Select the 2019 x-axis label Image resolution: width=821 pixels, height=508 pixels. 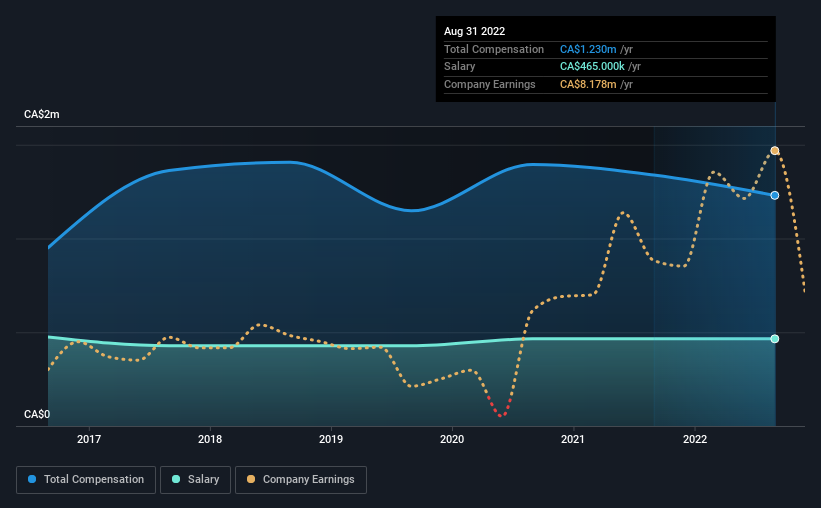pos(331,439)
